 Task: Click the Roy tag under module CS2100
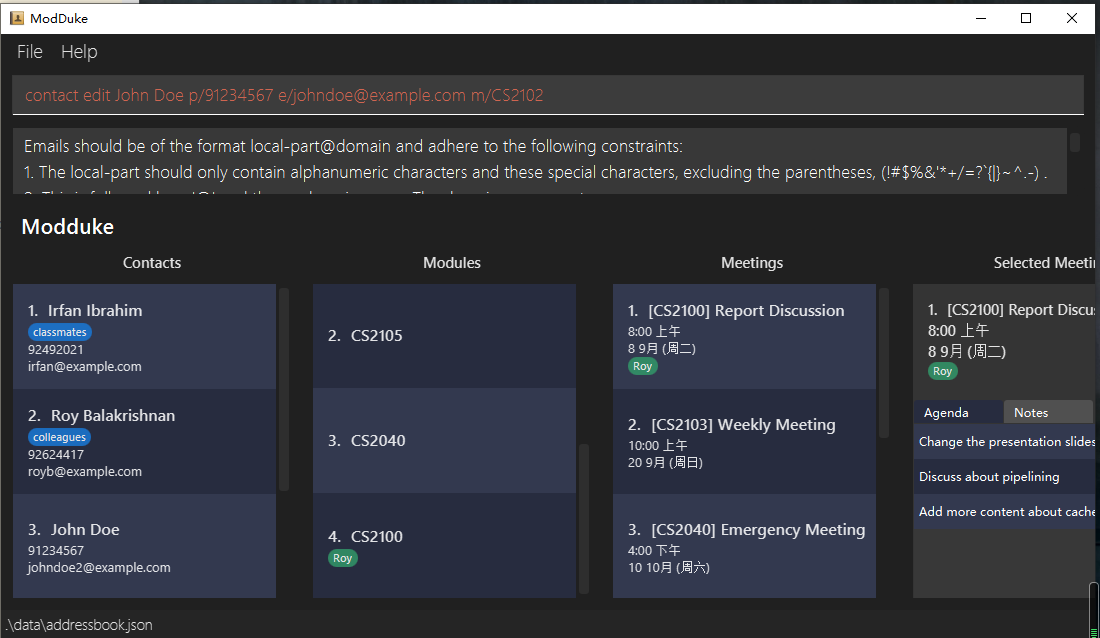pos(342,558)
